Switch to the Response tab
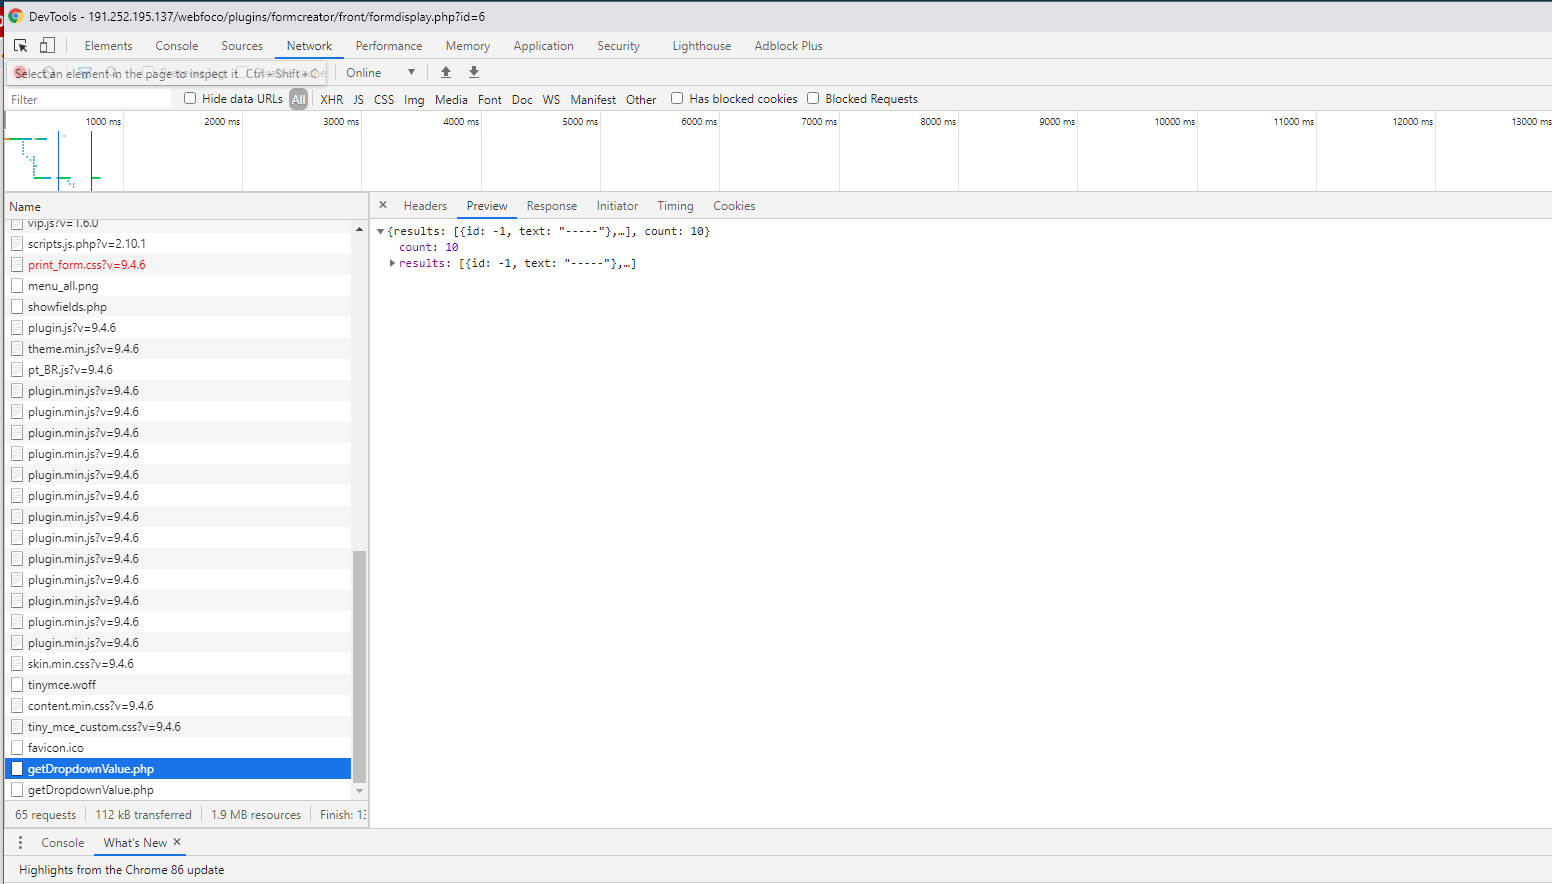The height and width of the screenshot is (884, 1552). pyautogui.click(x=551, y=206)
